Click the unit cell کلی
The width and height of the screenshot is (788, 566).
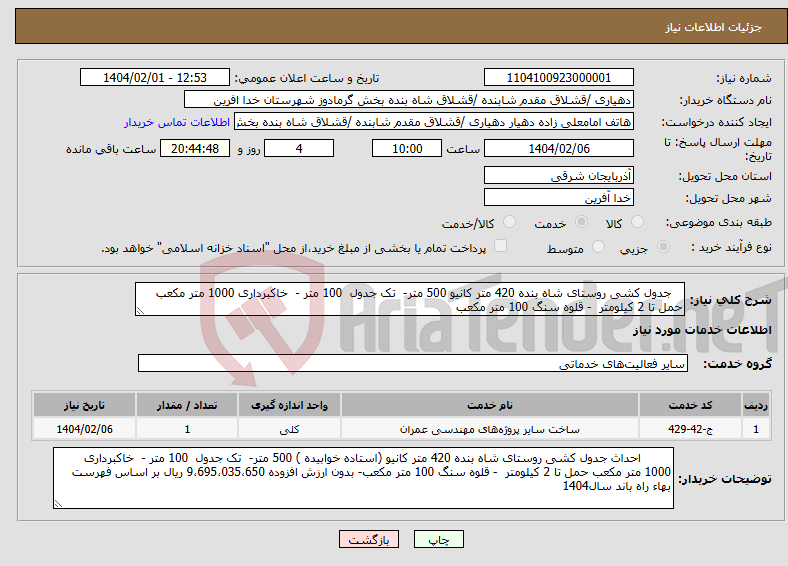[x=289, y=429]
